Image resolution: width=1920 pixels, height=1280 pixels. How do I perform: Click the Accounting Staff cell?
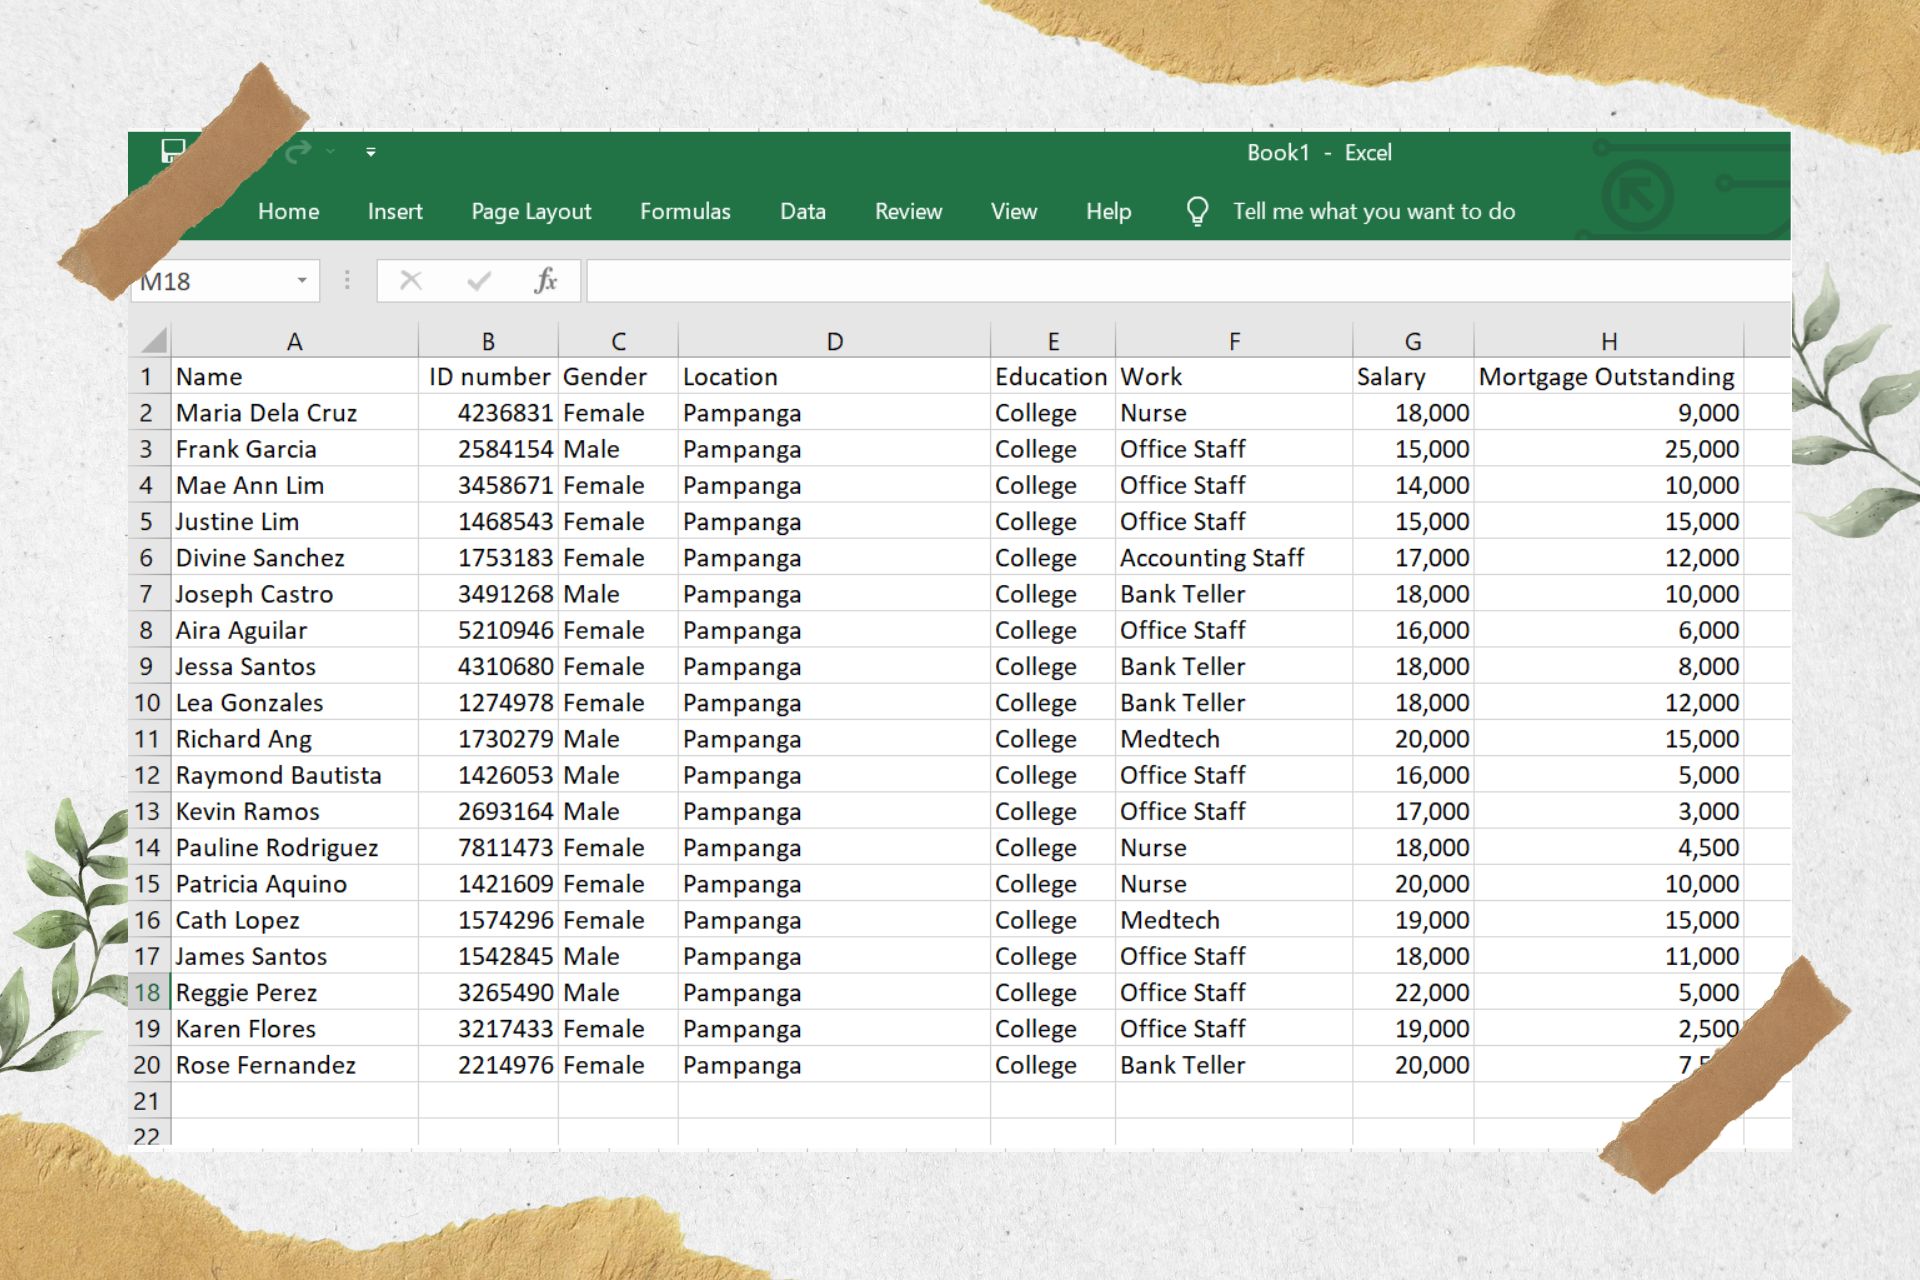pyautogui.click(x=1234, y=557)
